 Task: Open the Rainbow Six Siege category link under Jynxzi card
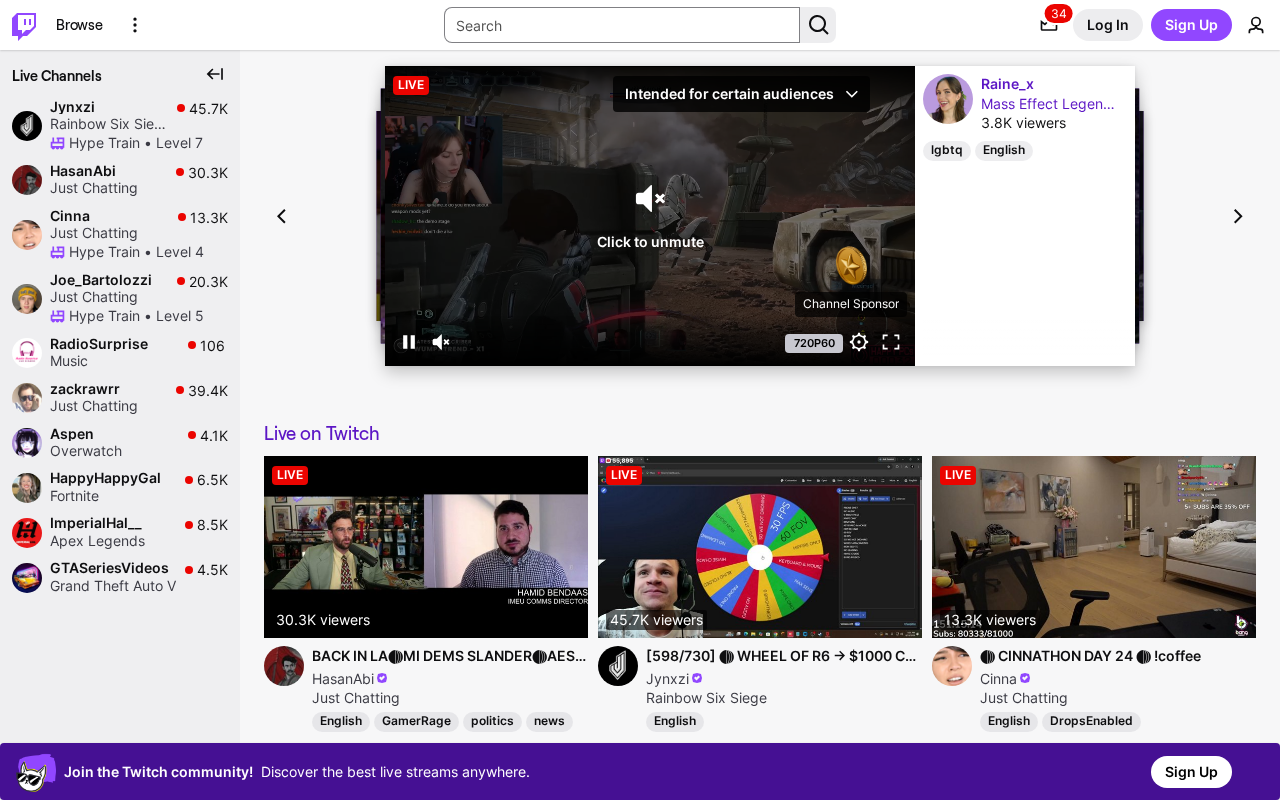click(x=706, y=698)
